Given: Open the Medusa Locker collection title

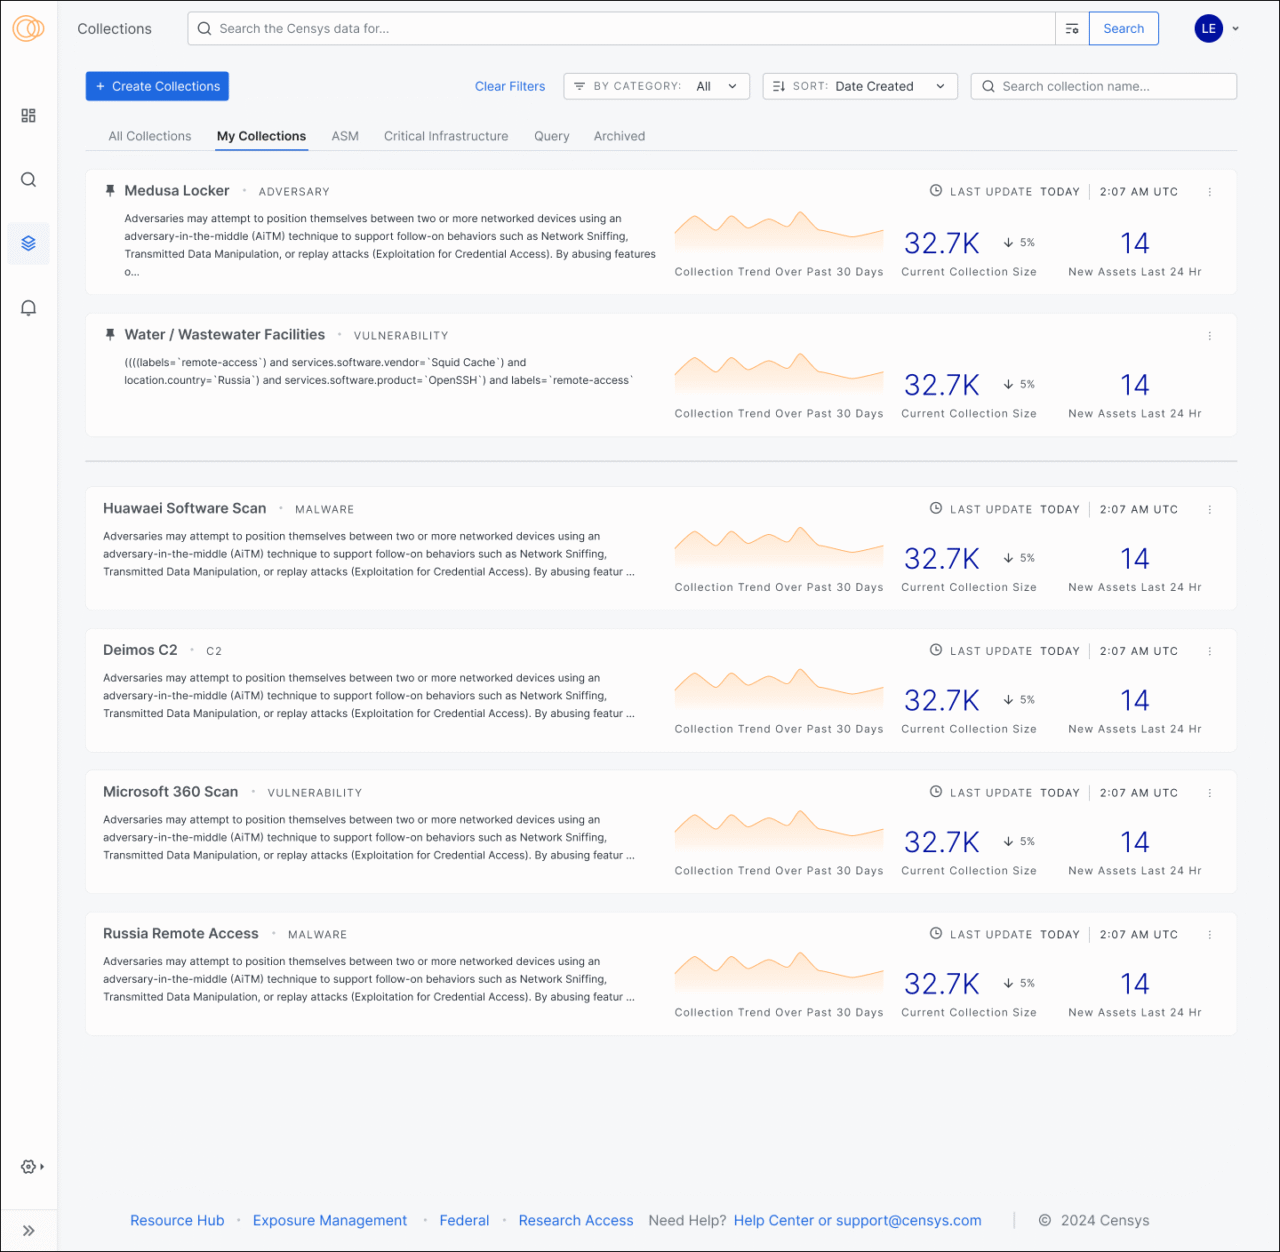Looking at the screenshot, I should click(177, 191).
